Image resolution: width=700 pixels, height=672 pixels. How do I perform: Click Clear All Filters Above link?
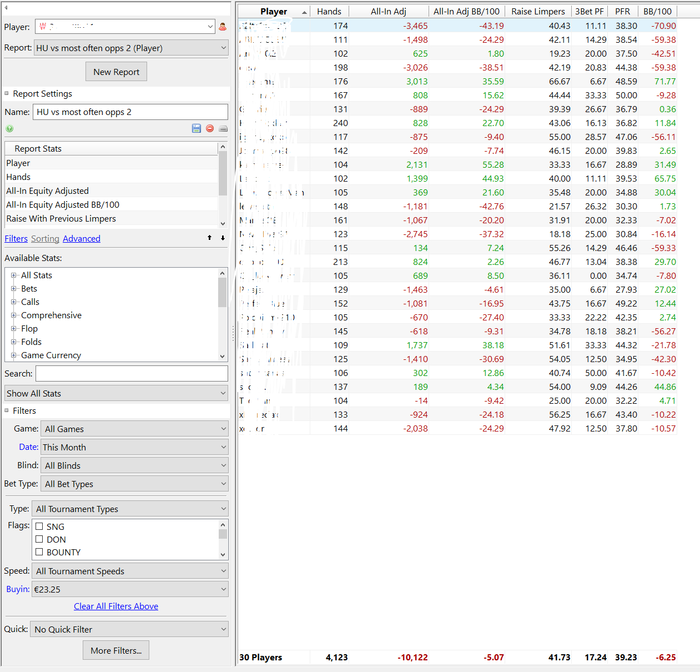[x=116, y=606]
